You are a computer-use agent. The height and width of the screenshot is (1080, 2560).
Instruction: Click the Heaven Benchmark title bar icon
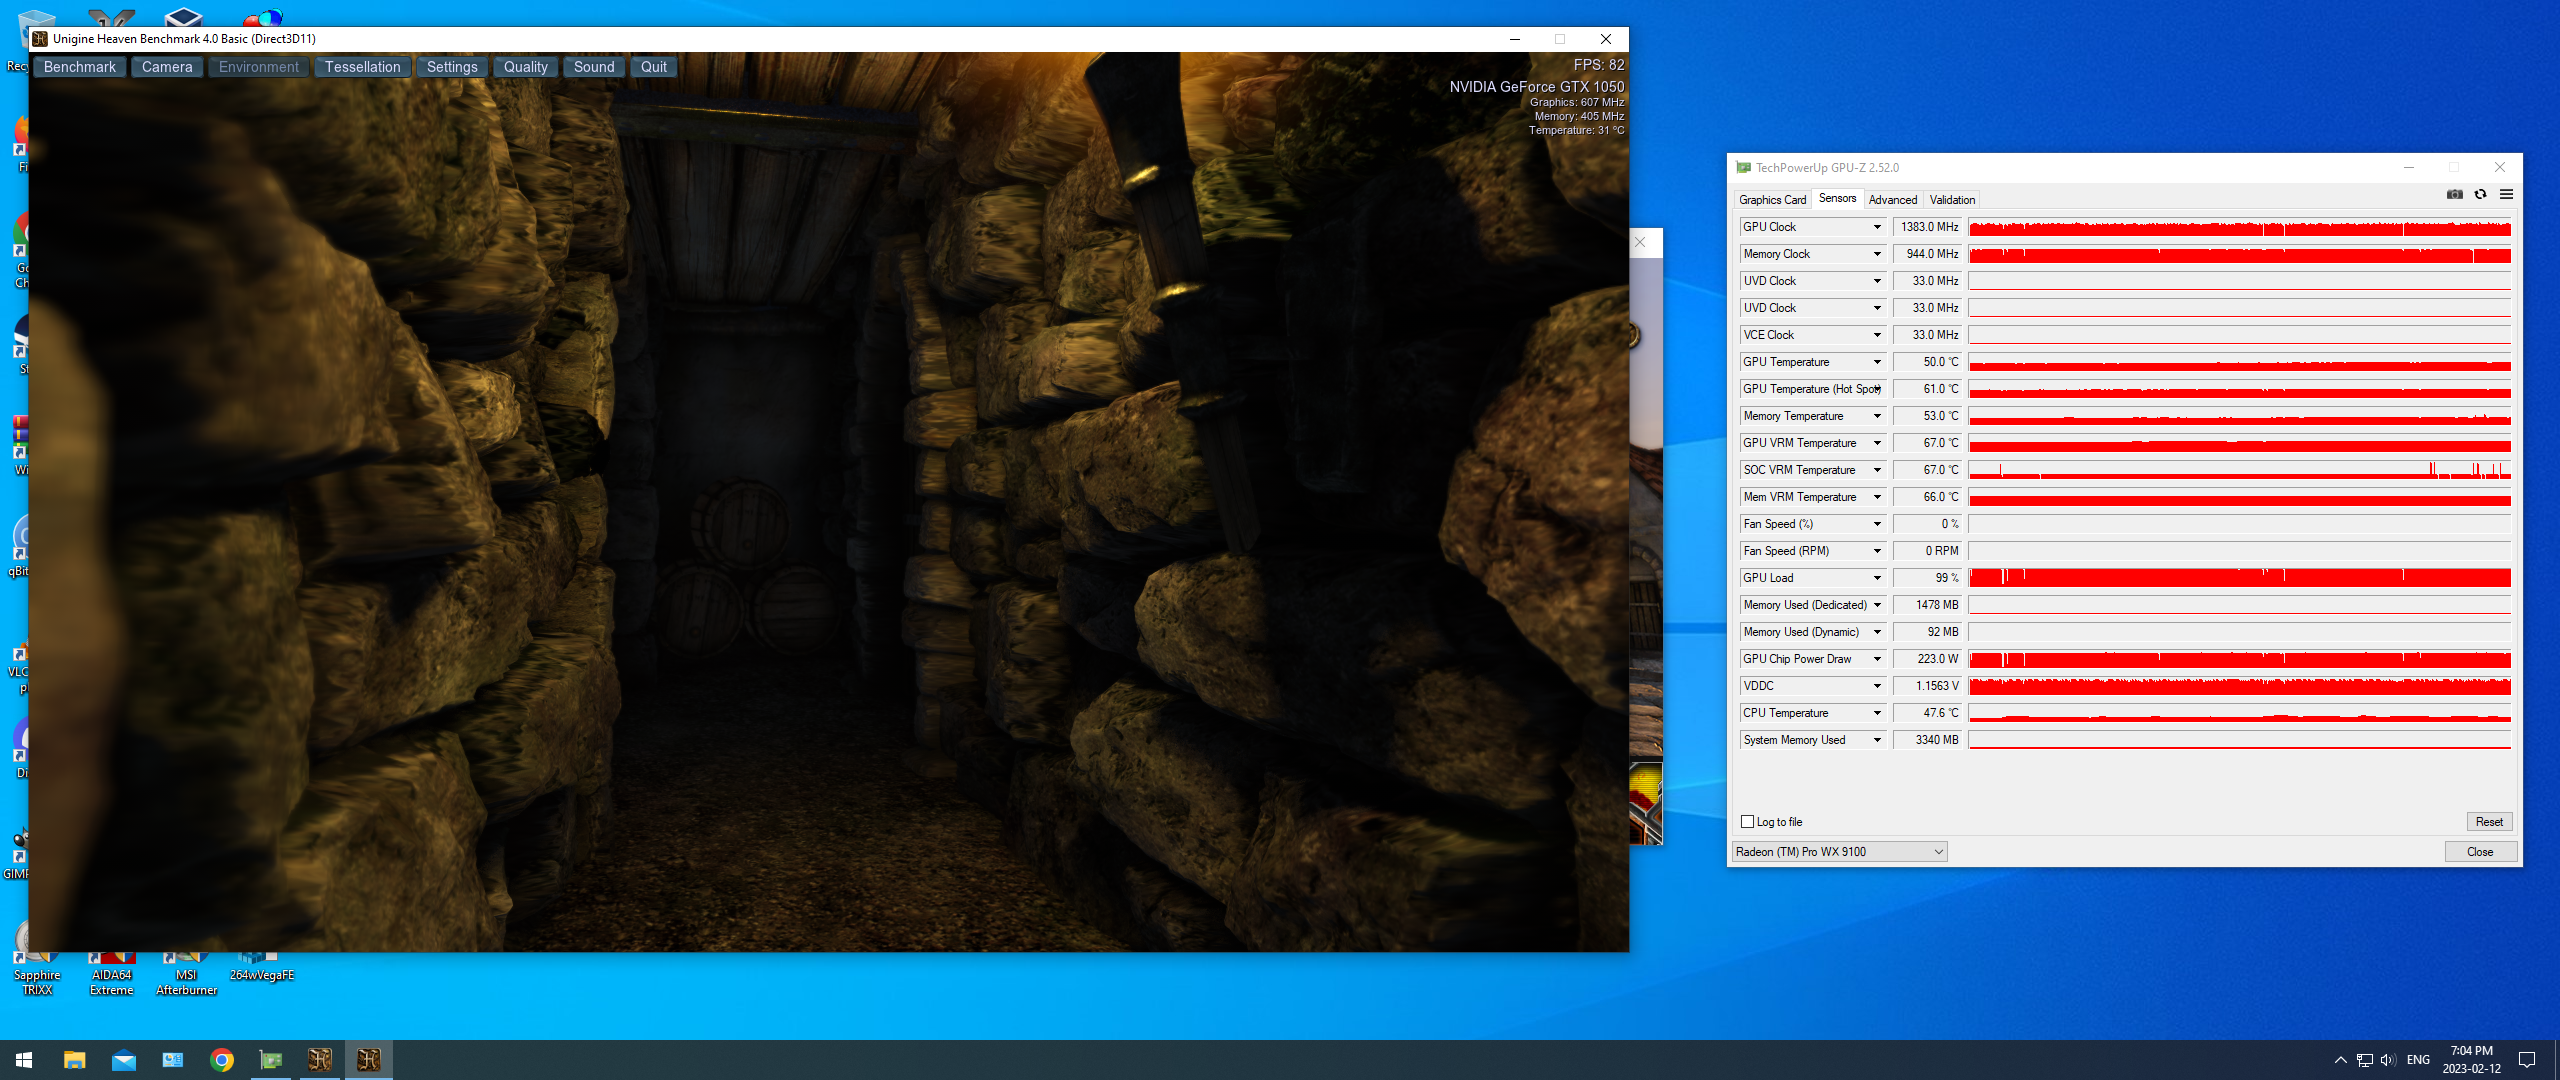[x=40, y=39]
